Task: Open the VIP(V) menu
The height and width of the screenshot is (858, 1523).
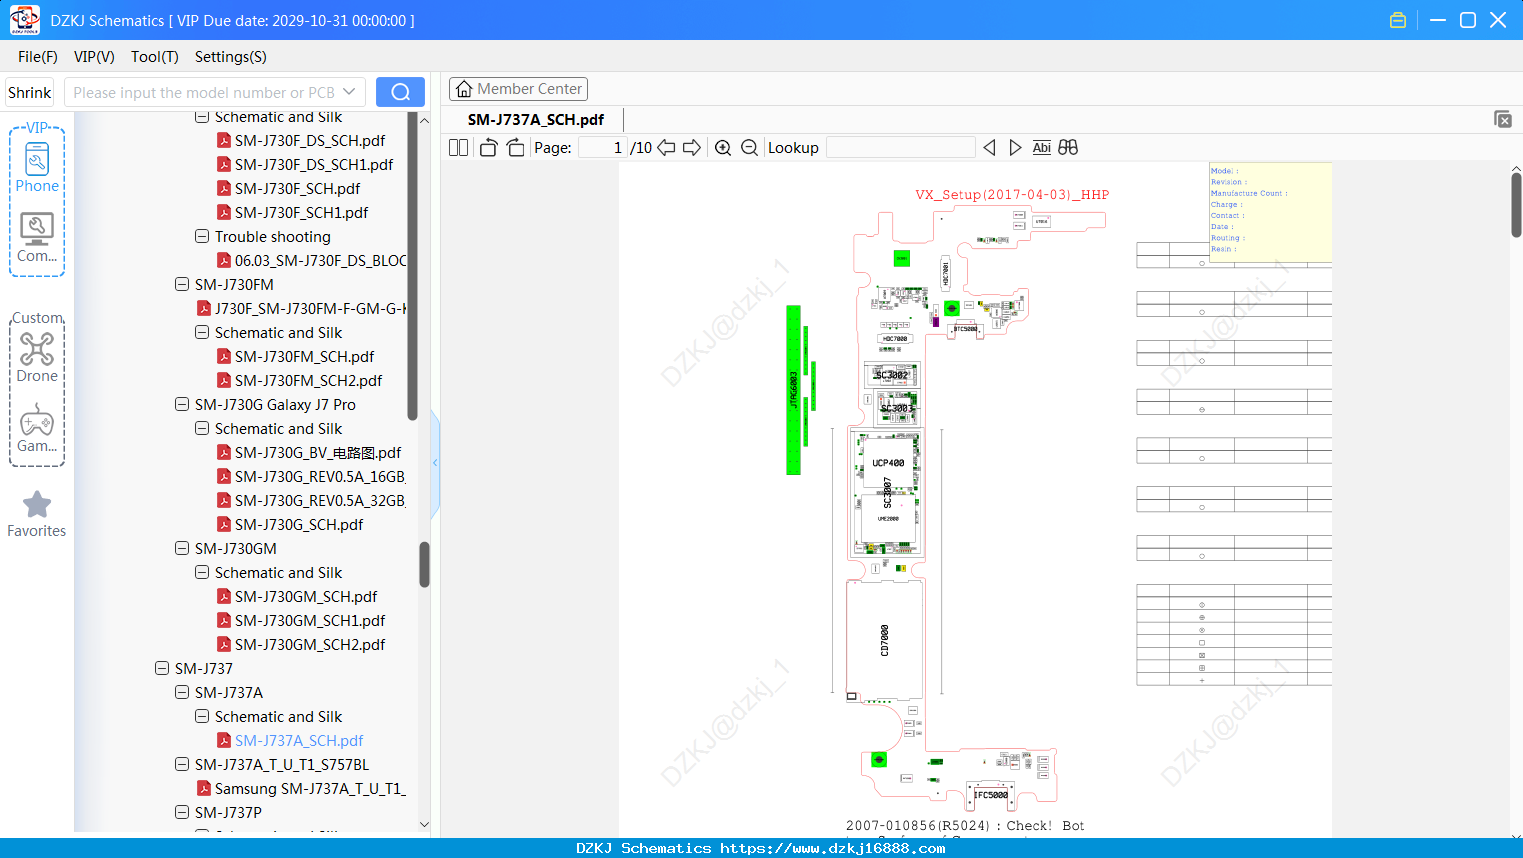Action: (94, 57)
